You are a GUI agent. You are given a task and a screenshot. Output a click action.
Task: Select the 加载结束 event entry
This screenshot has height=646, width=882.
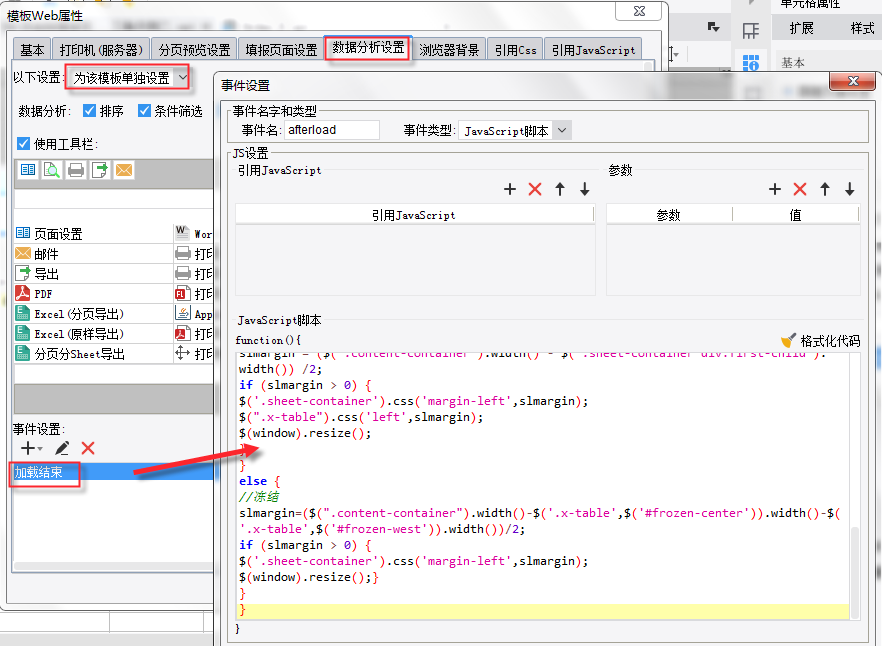112,472
